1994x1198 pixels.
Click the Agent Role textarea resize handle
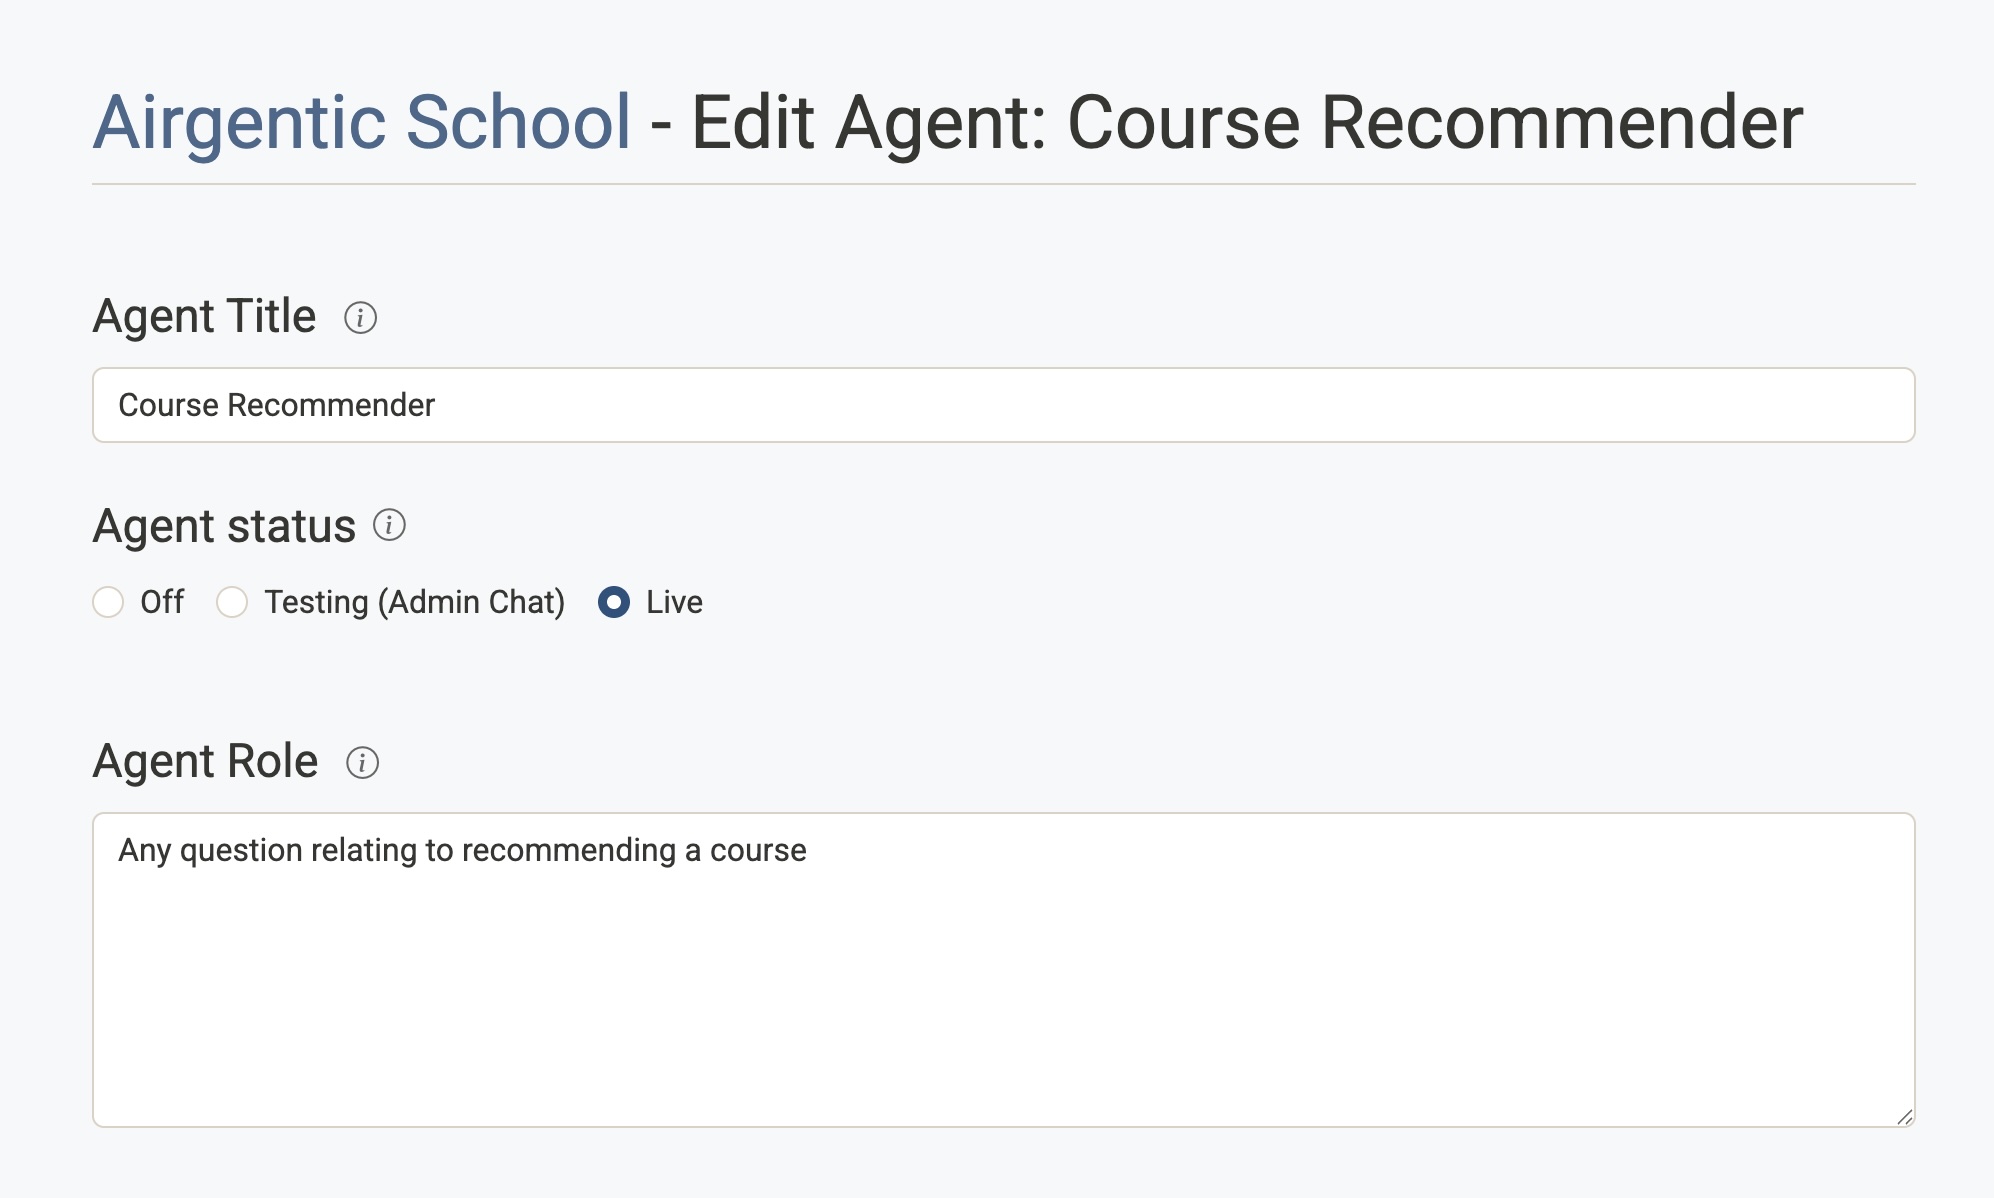tap(1904, 1117)
